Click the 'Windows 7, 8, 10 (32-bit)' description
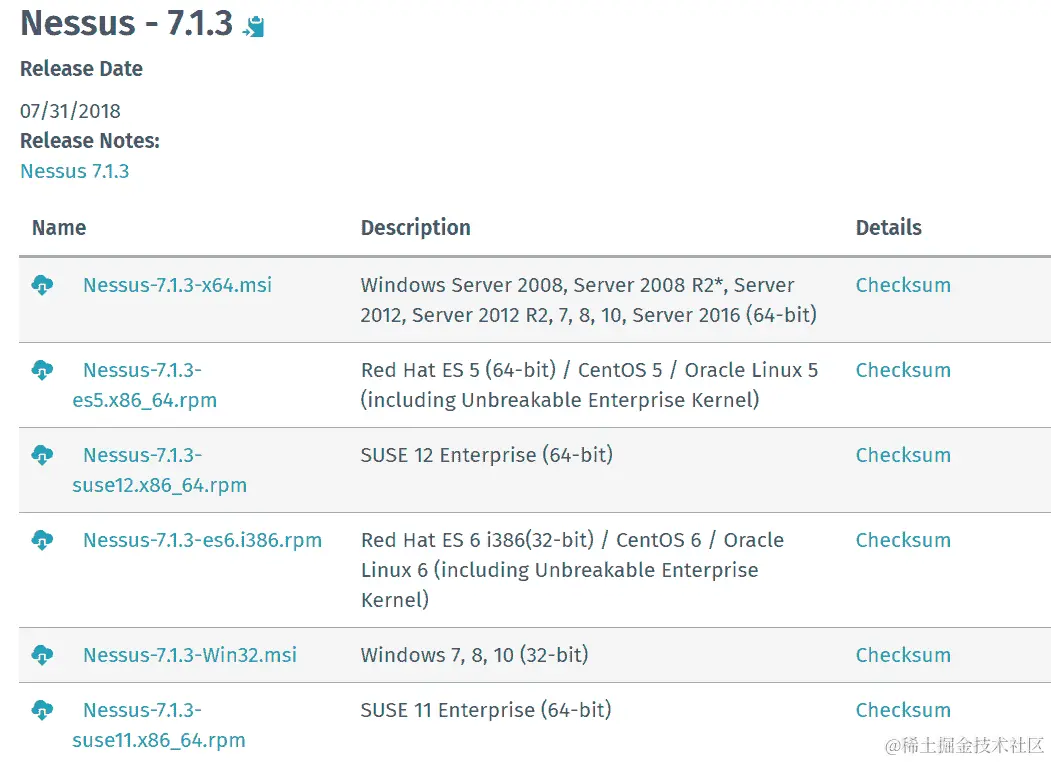 (475, 655)
